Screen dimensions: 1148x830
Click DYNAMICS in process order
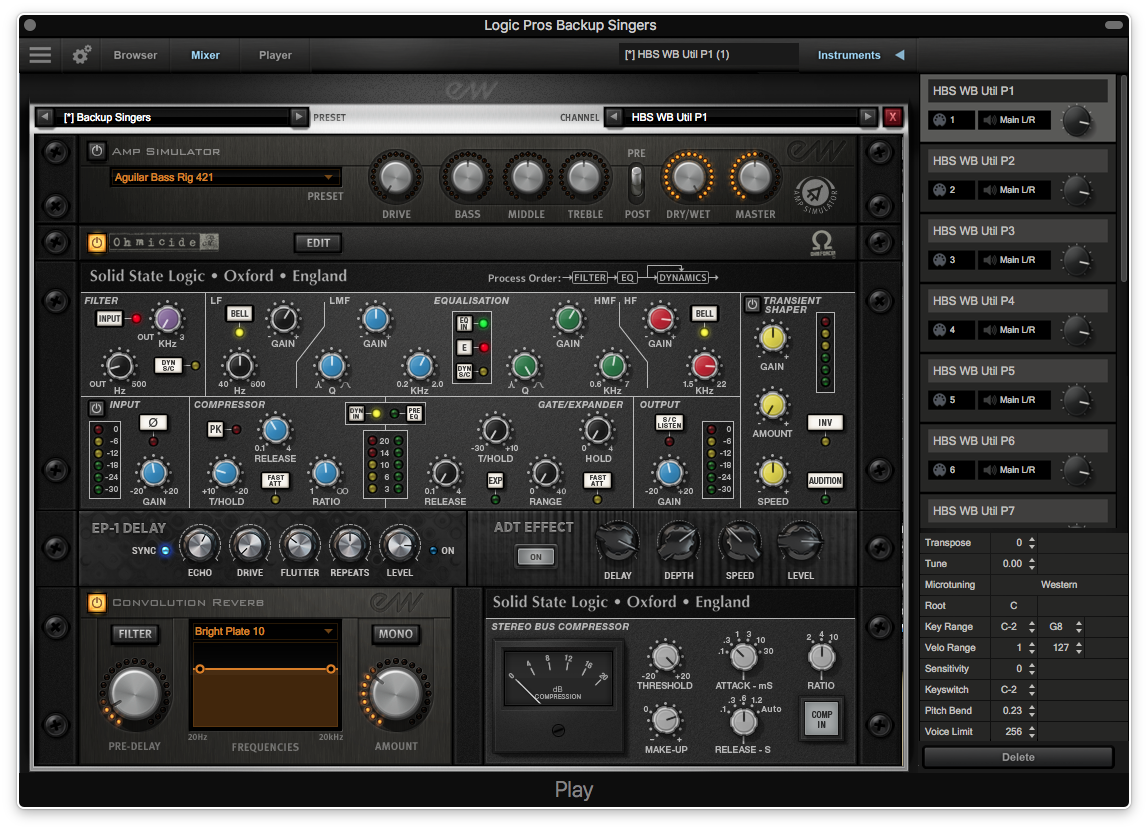click(x=682, y=277)
